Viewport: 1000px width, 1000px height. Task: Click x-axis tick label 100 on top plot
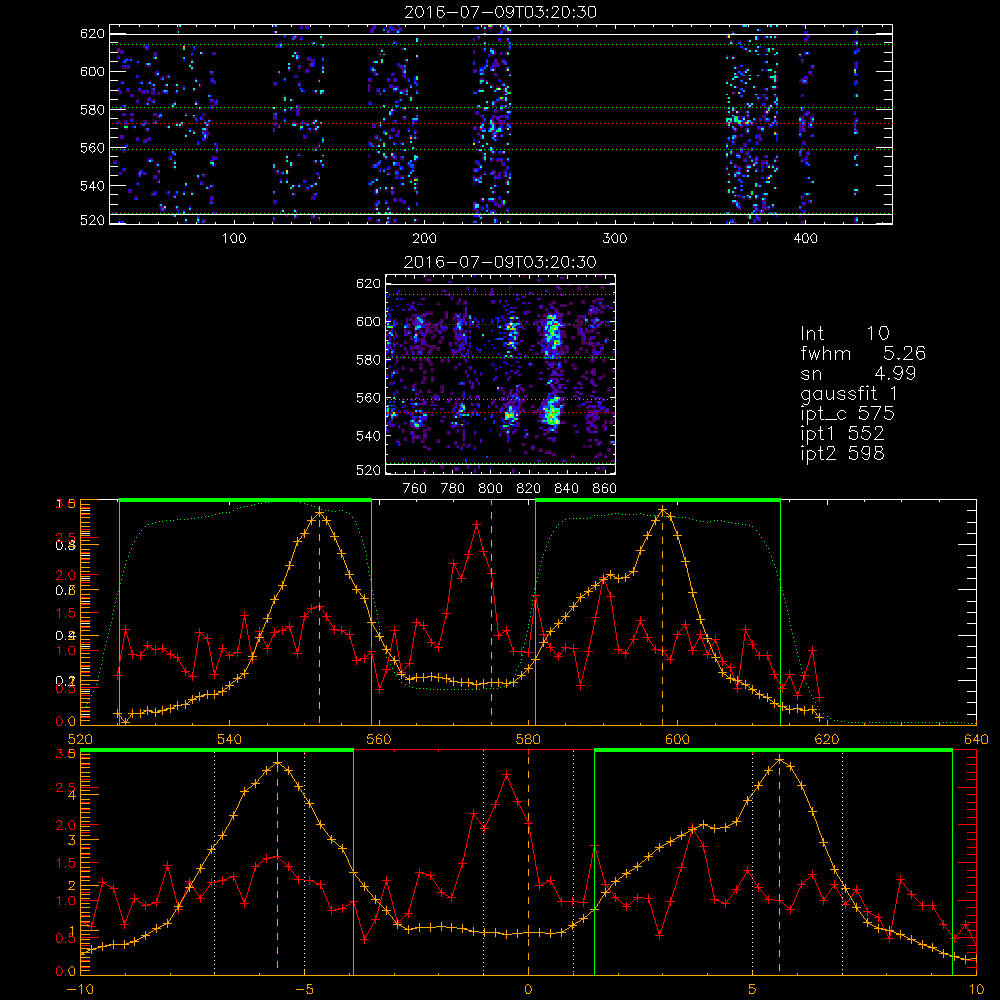234,239
